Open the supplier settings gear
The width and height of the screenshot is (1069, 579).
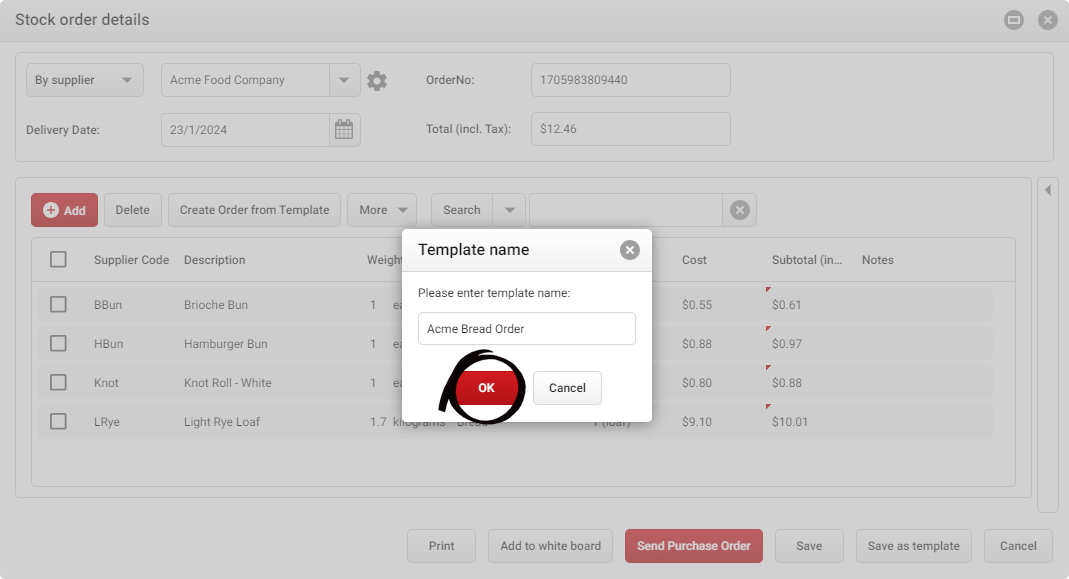[377, 80]
